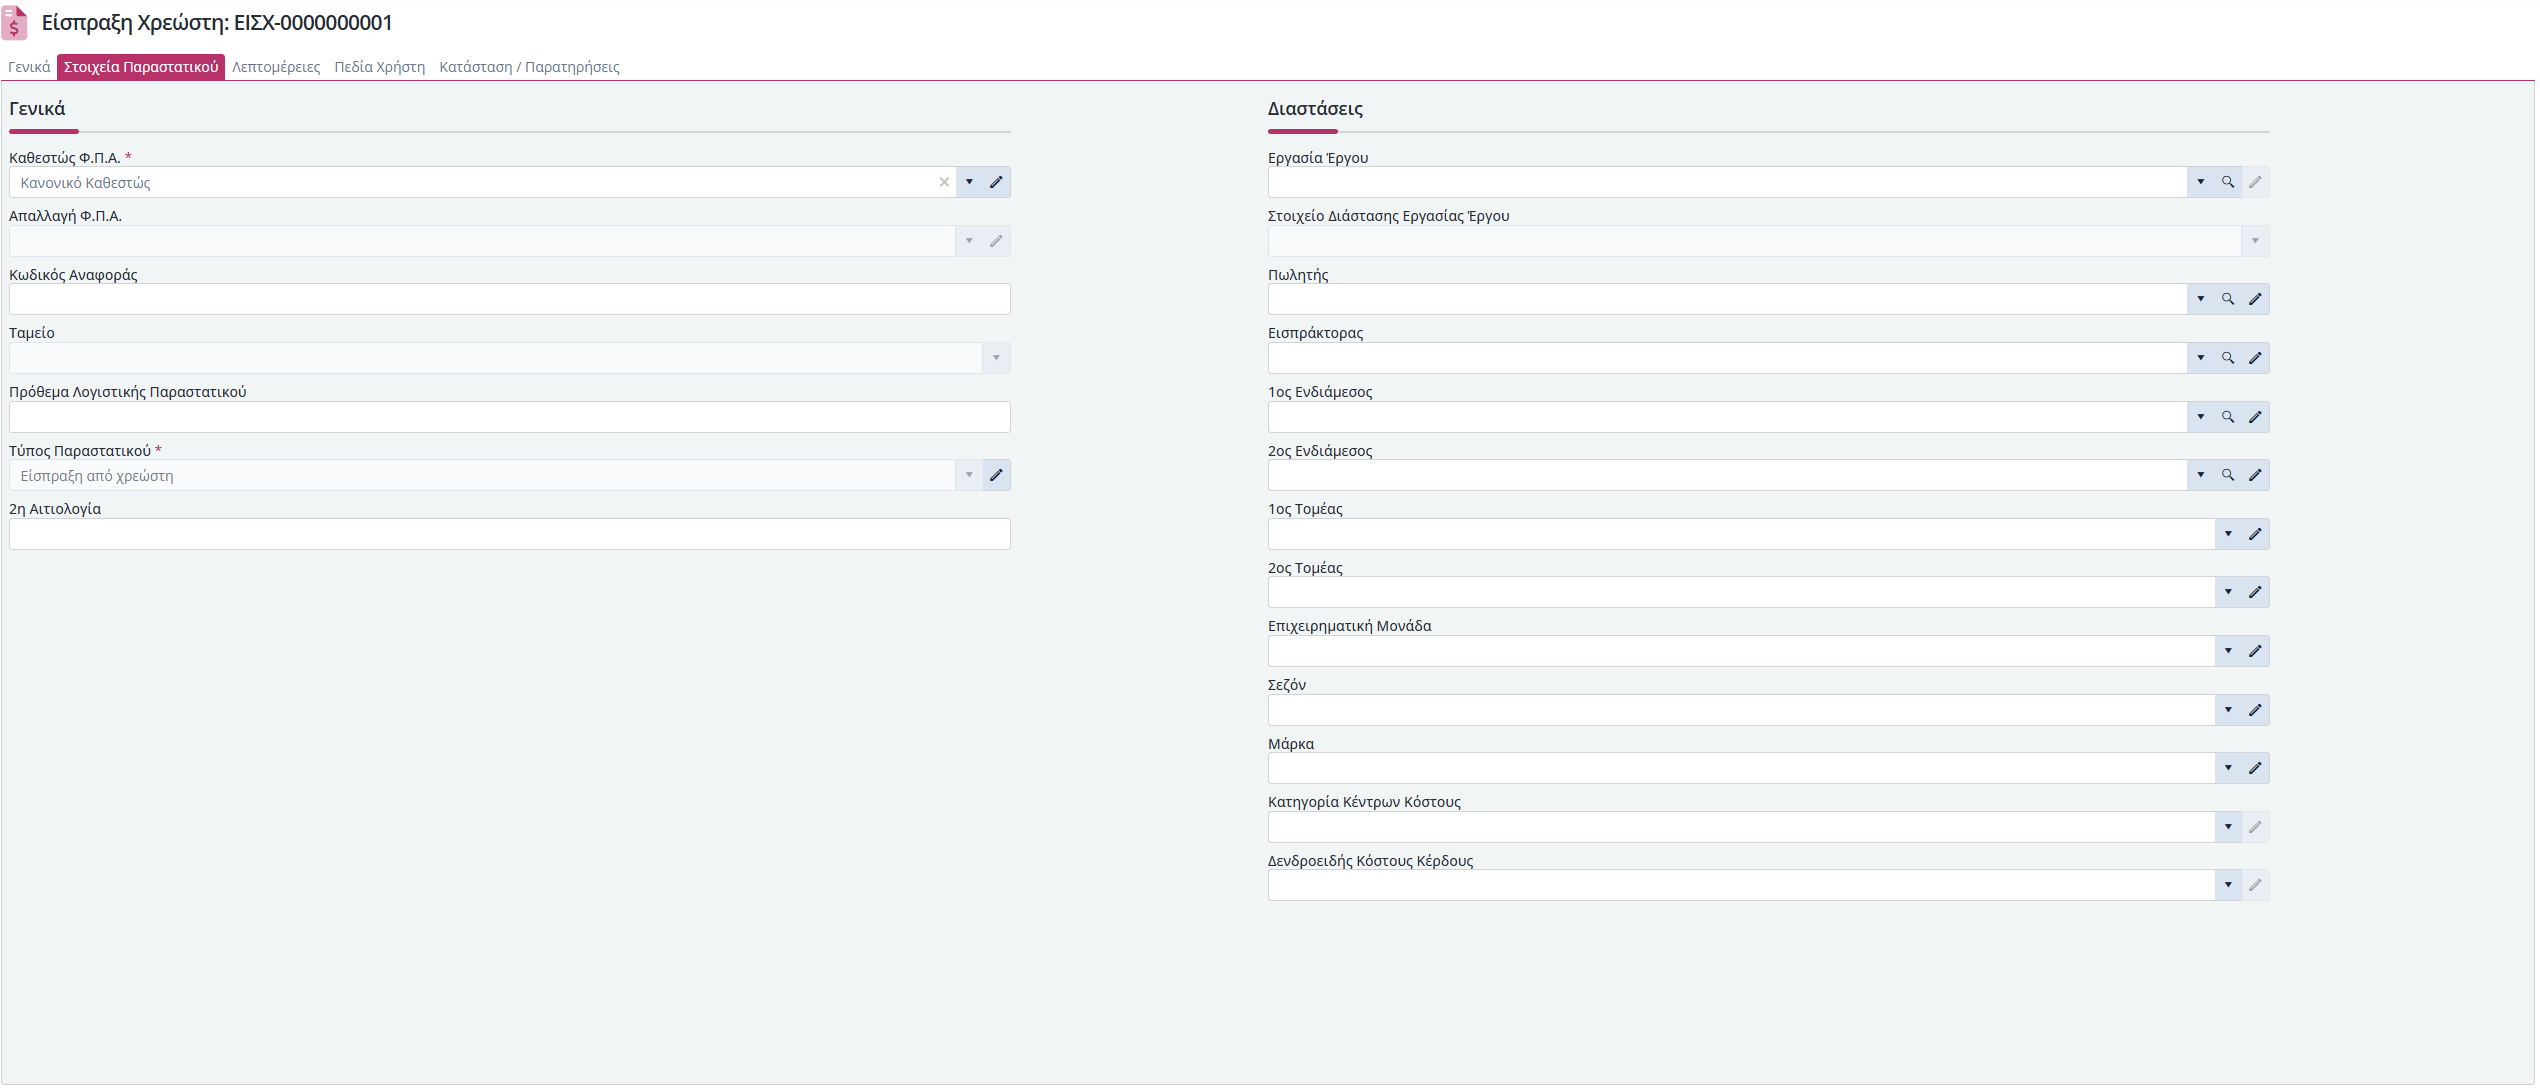Go to the Πεδία Χρήστη tab
This screenshot has width=2540, height=1090.
point(380,67)
